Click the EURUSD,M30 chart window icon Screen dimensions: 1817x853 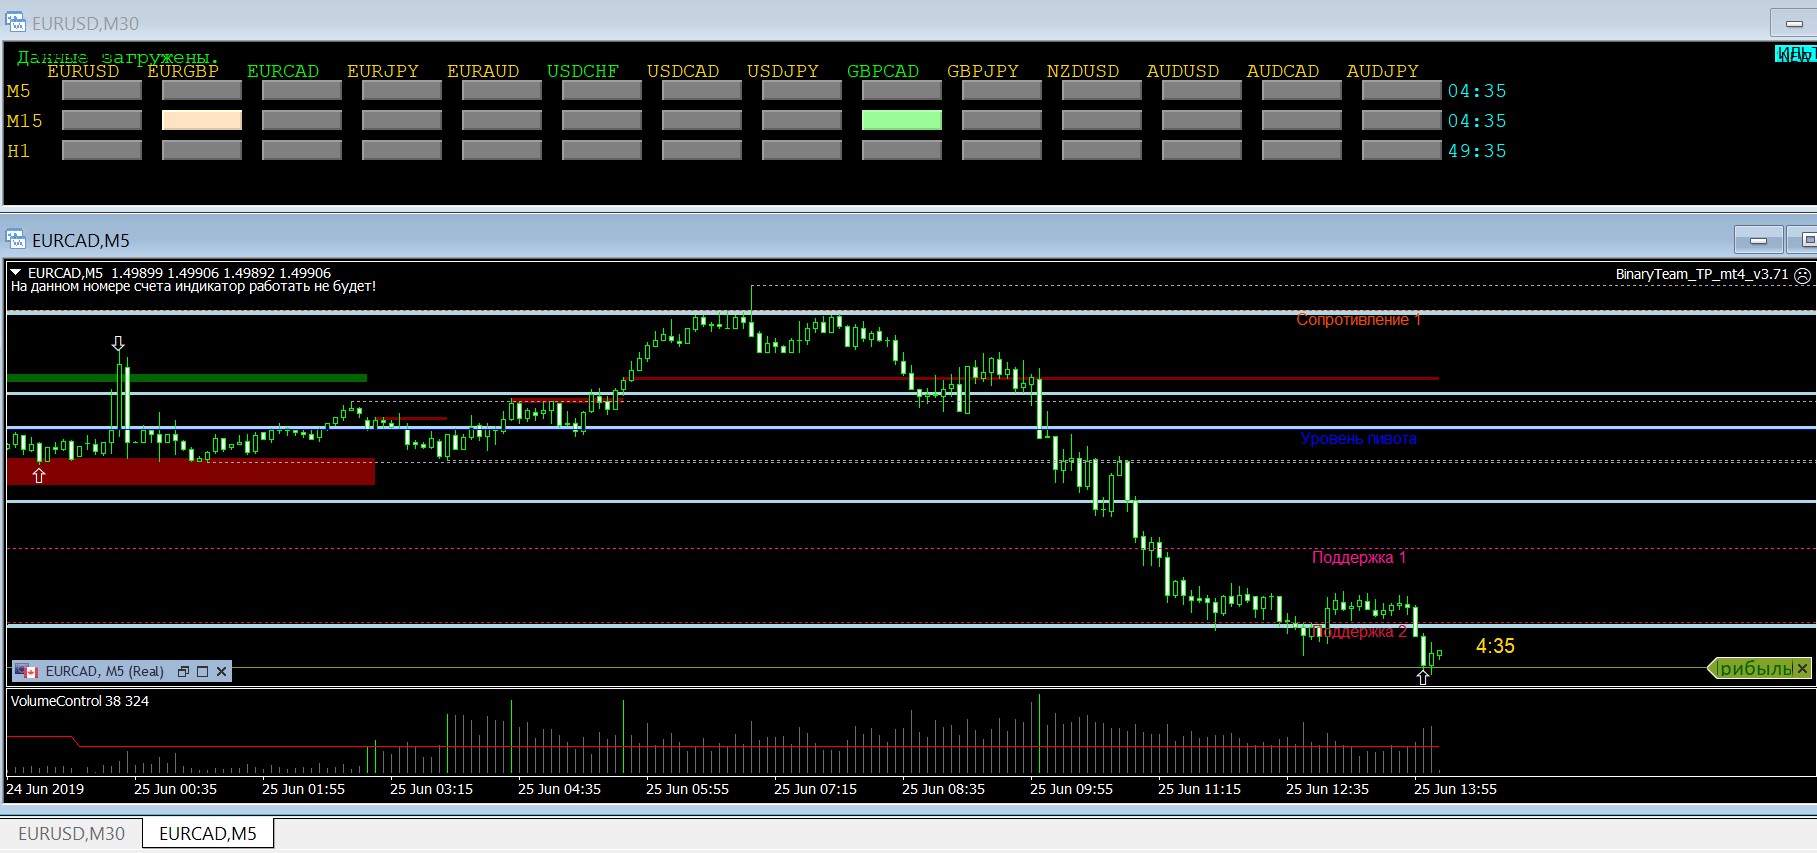(x=15, y=22)
